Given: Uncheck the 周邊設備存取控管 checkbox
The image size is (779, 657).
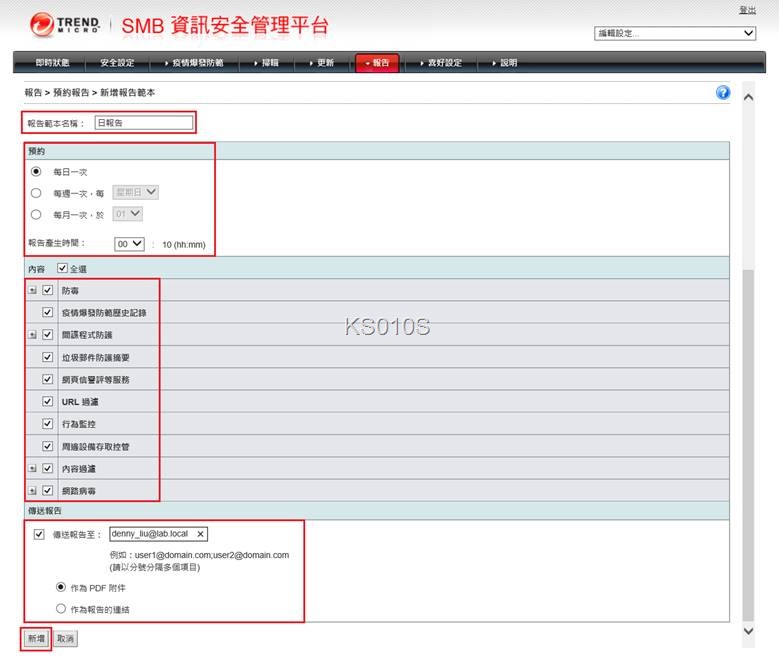Looking at the screenshot, I should click(x=48, y=446).
